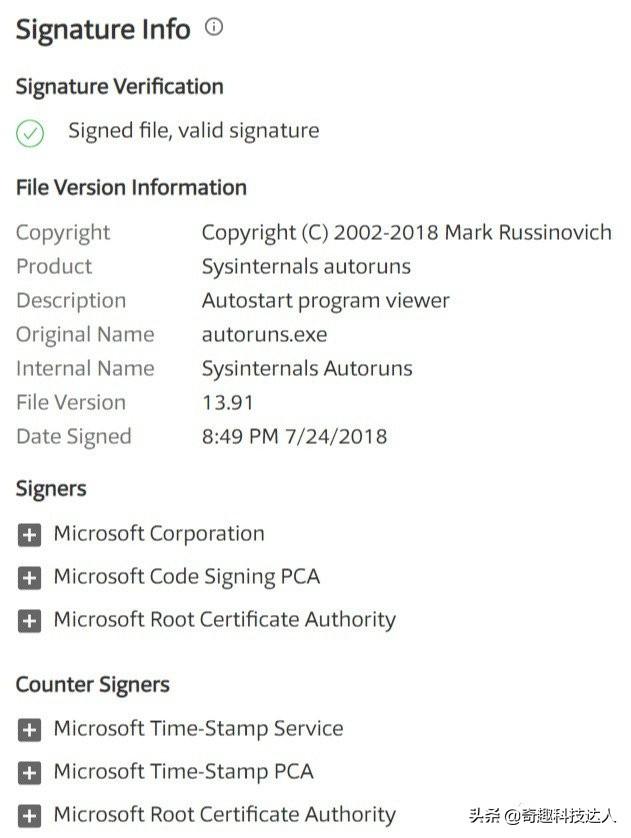
Task: Click the copyright Mark Russinovich text
Action: coord(407,232)
